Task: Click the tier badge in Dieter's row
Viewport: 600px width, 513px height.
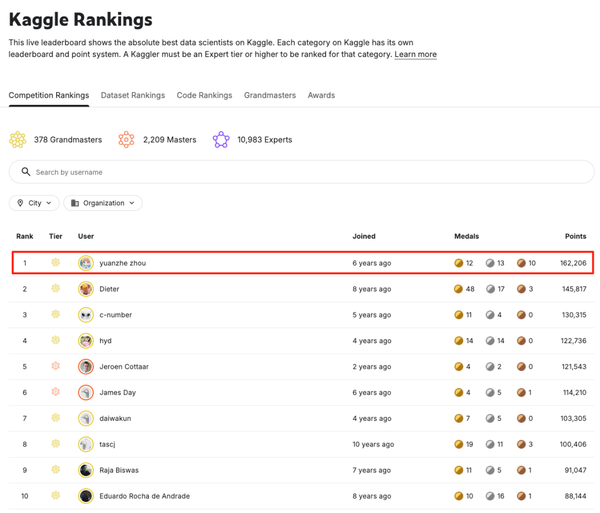Action: (55, 288)
